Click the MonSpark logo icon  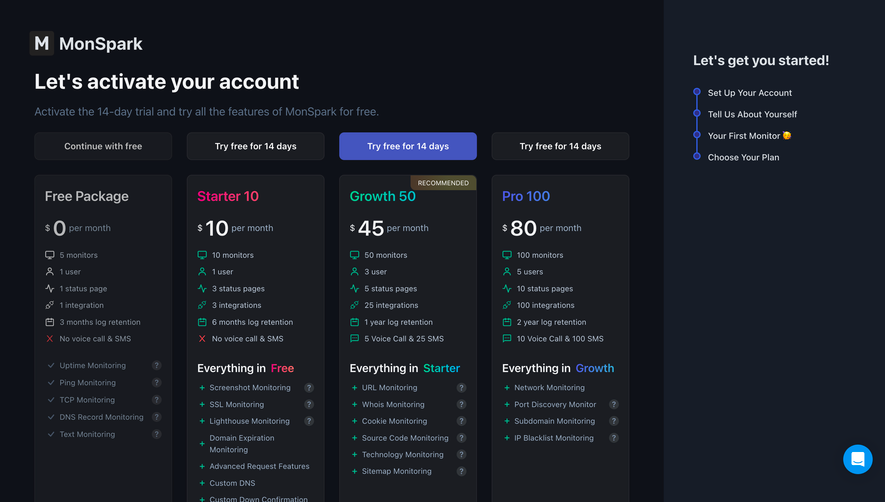coord(42,43)
